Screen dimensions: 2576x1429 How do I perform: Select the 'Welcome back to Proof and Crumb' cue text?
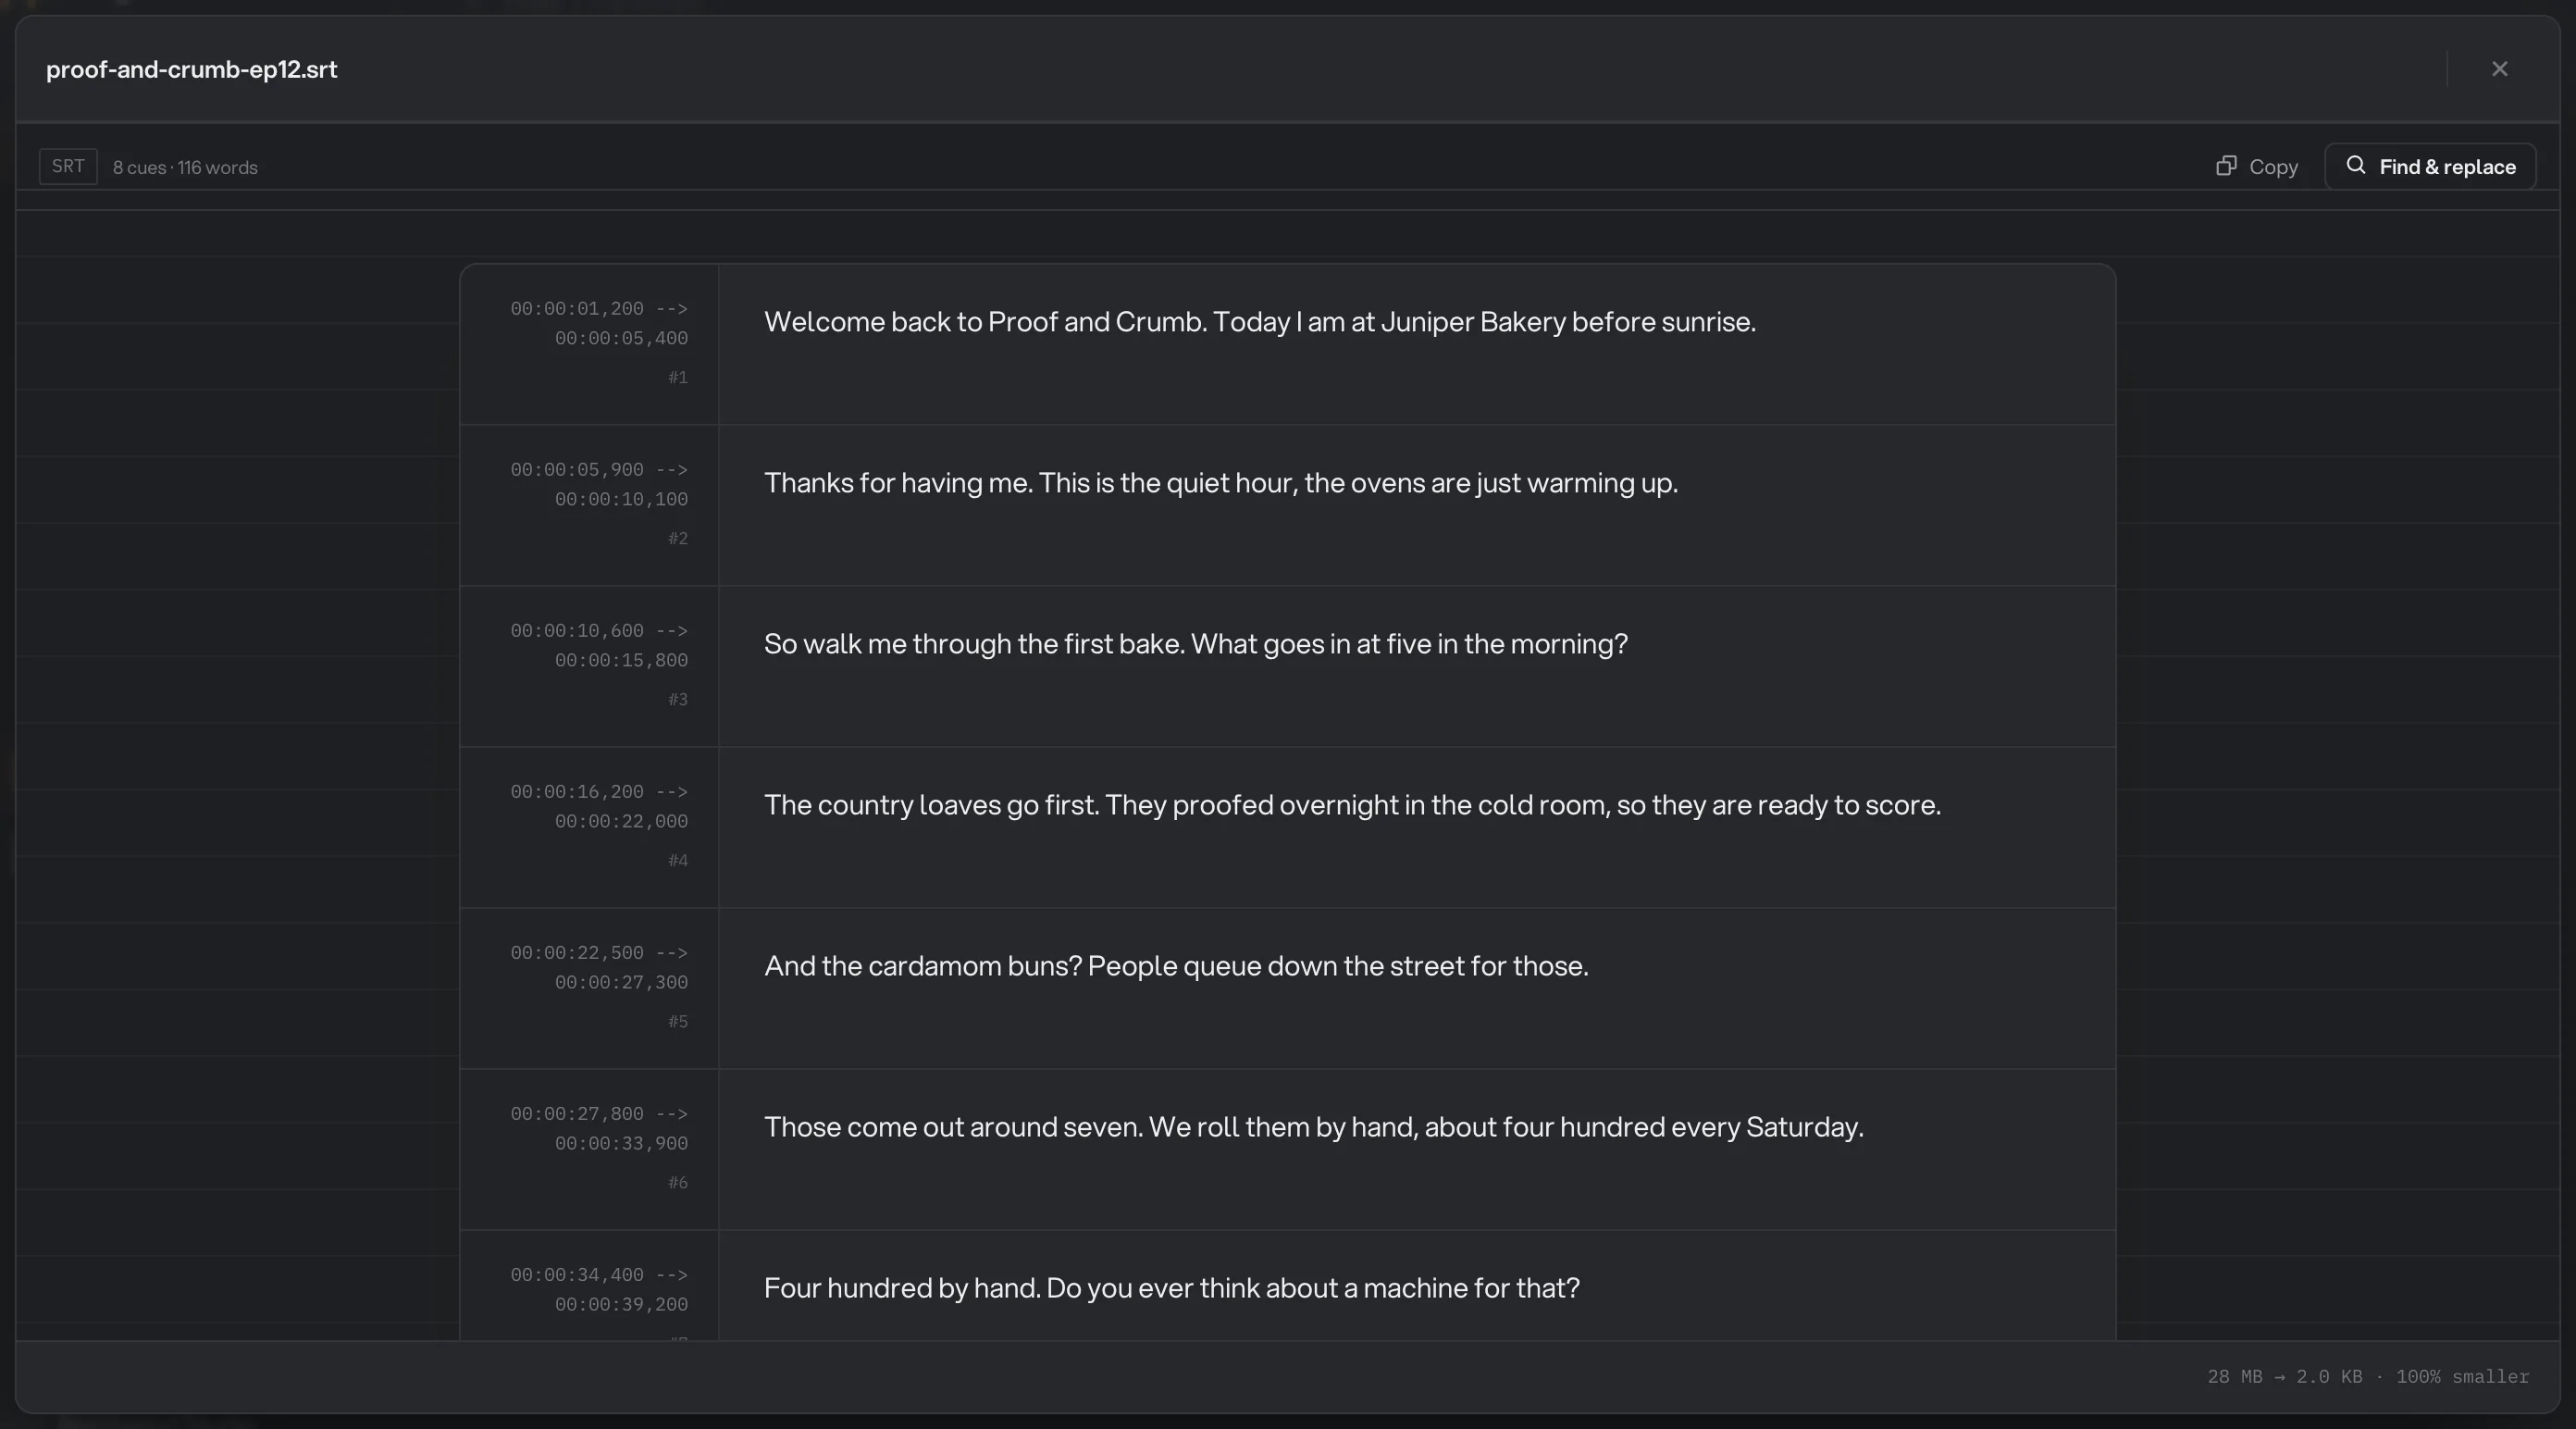coord(1260,322)
